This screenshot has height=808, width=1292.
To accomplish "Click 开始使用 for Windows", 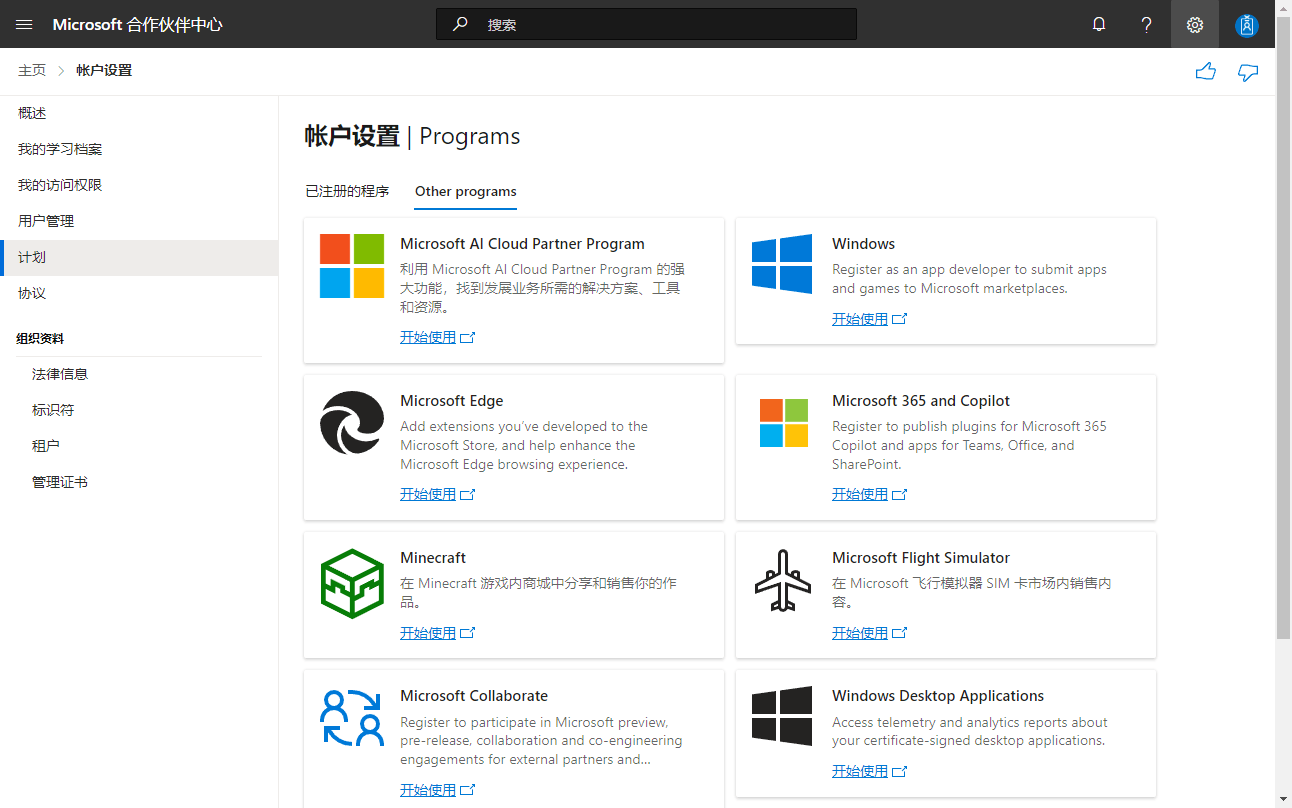I will pos(860,319).
